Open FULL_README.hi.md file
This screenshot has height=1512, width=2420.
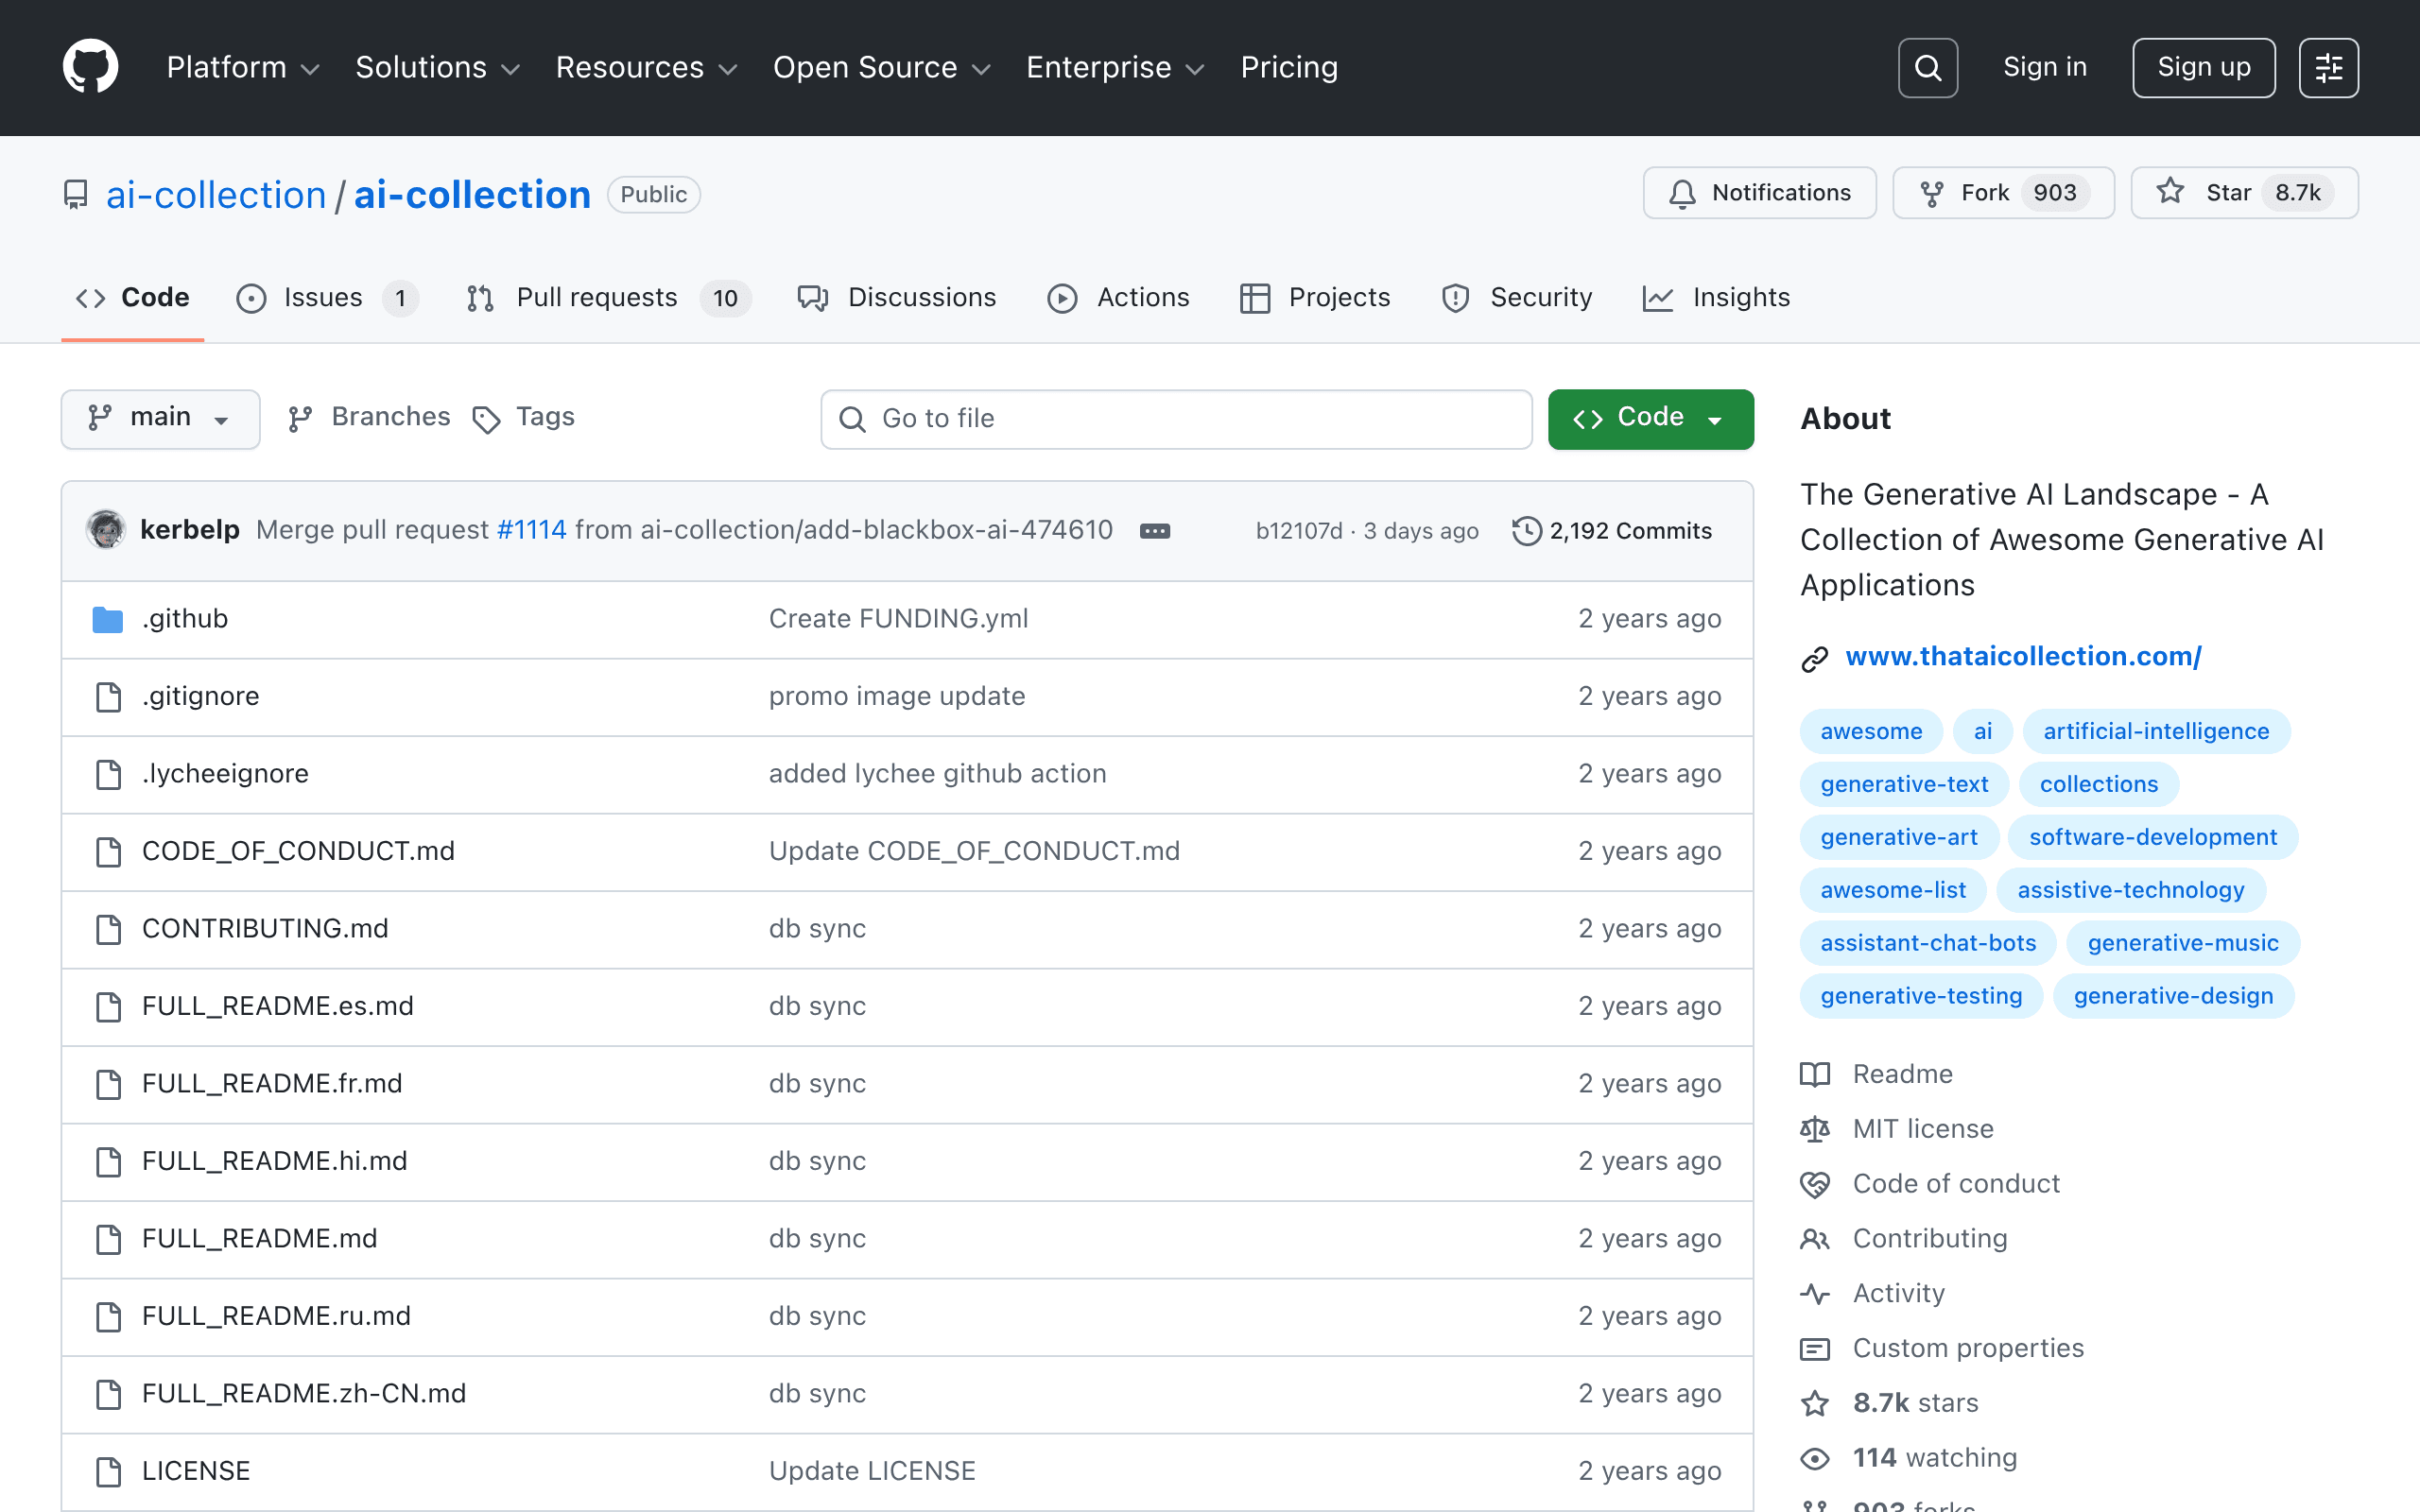coord(274,1161)
